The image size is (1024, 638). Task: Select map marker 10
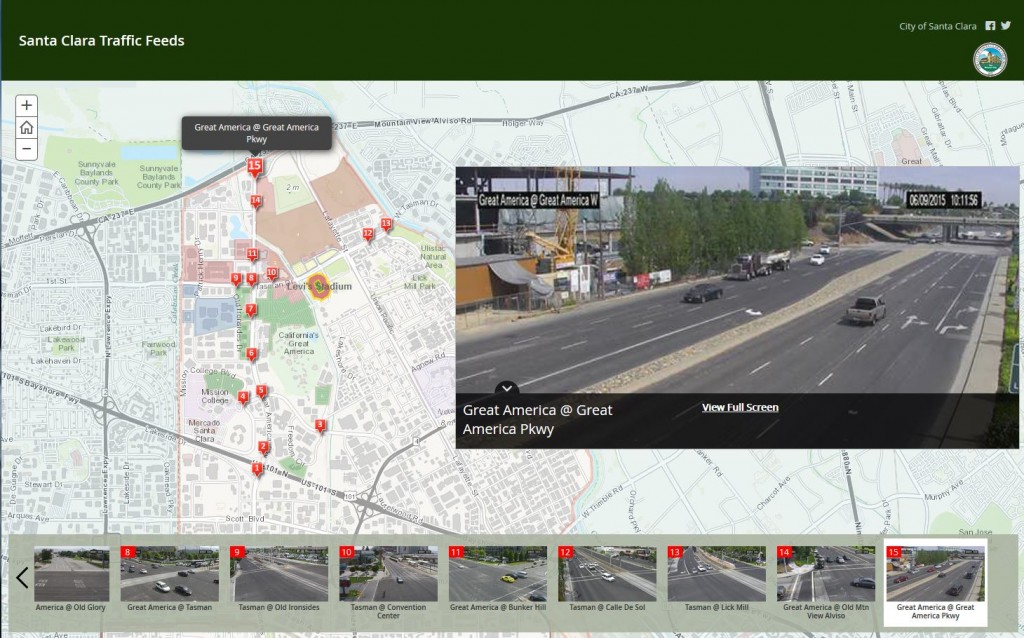pyautogui.click(x=272, y=273)
